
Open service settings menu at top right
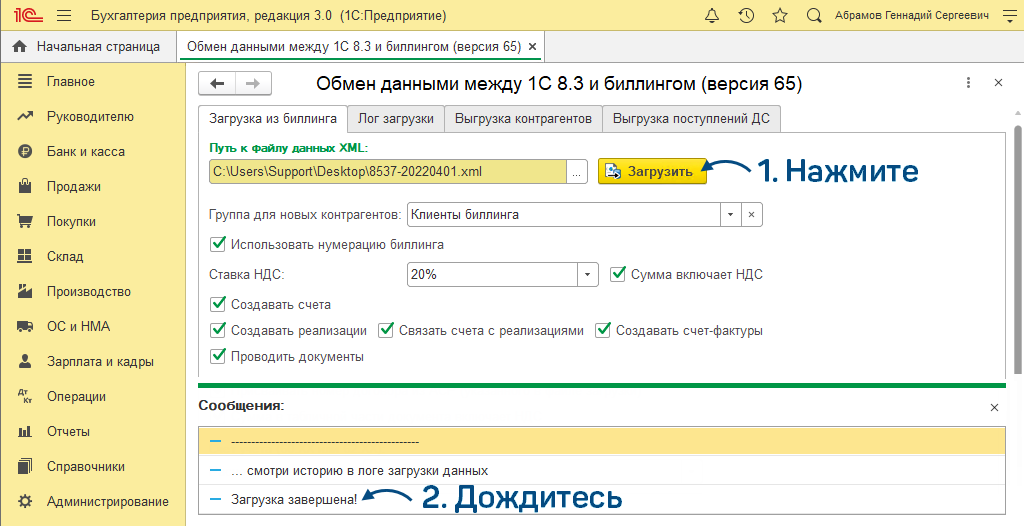(x=1009, y=15)
